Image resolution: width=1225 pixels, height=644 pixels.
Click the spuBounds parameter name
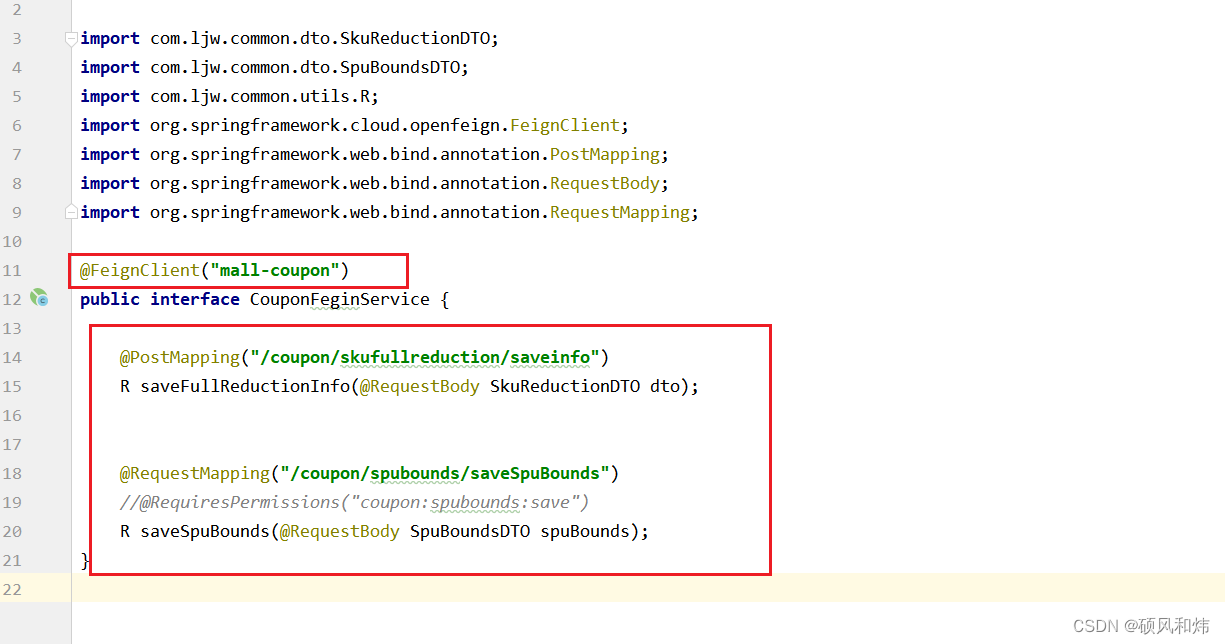point(585,531)
